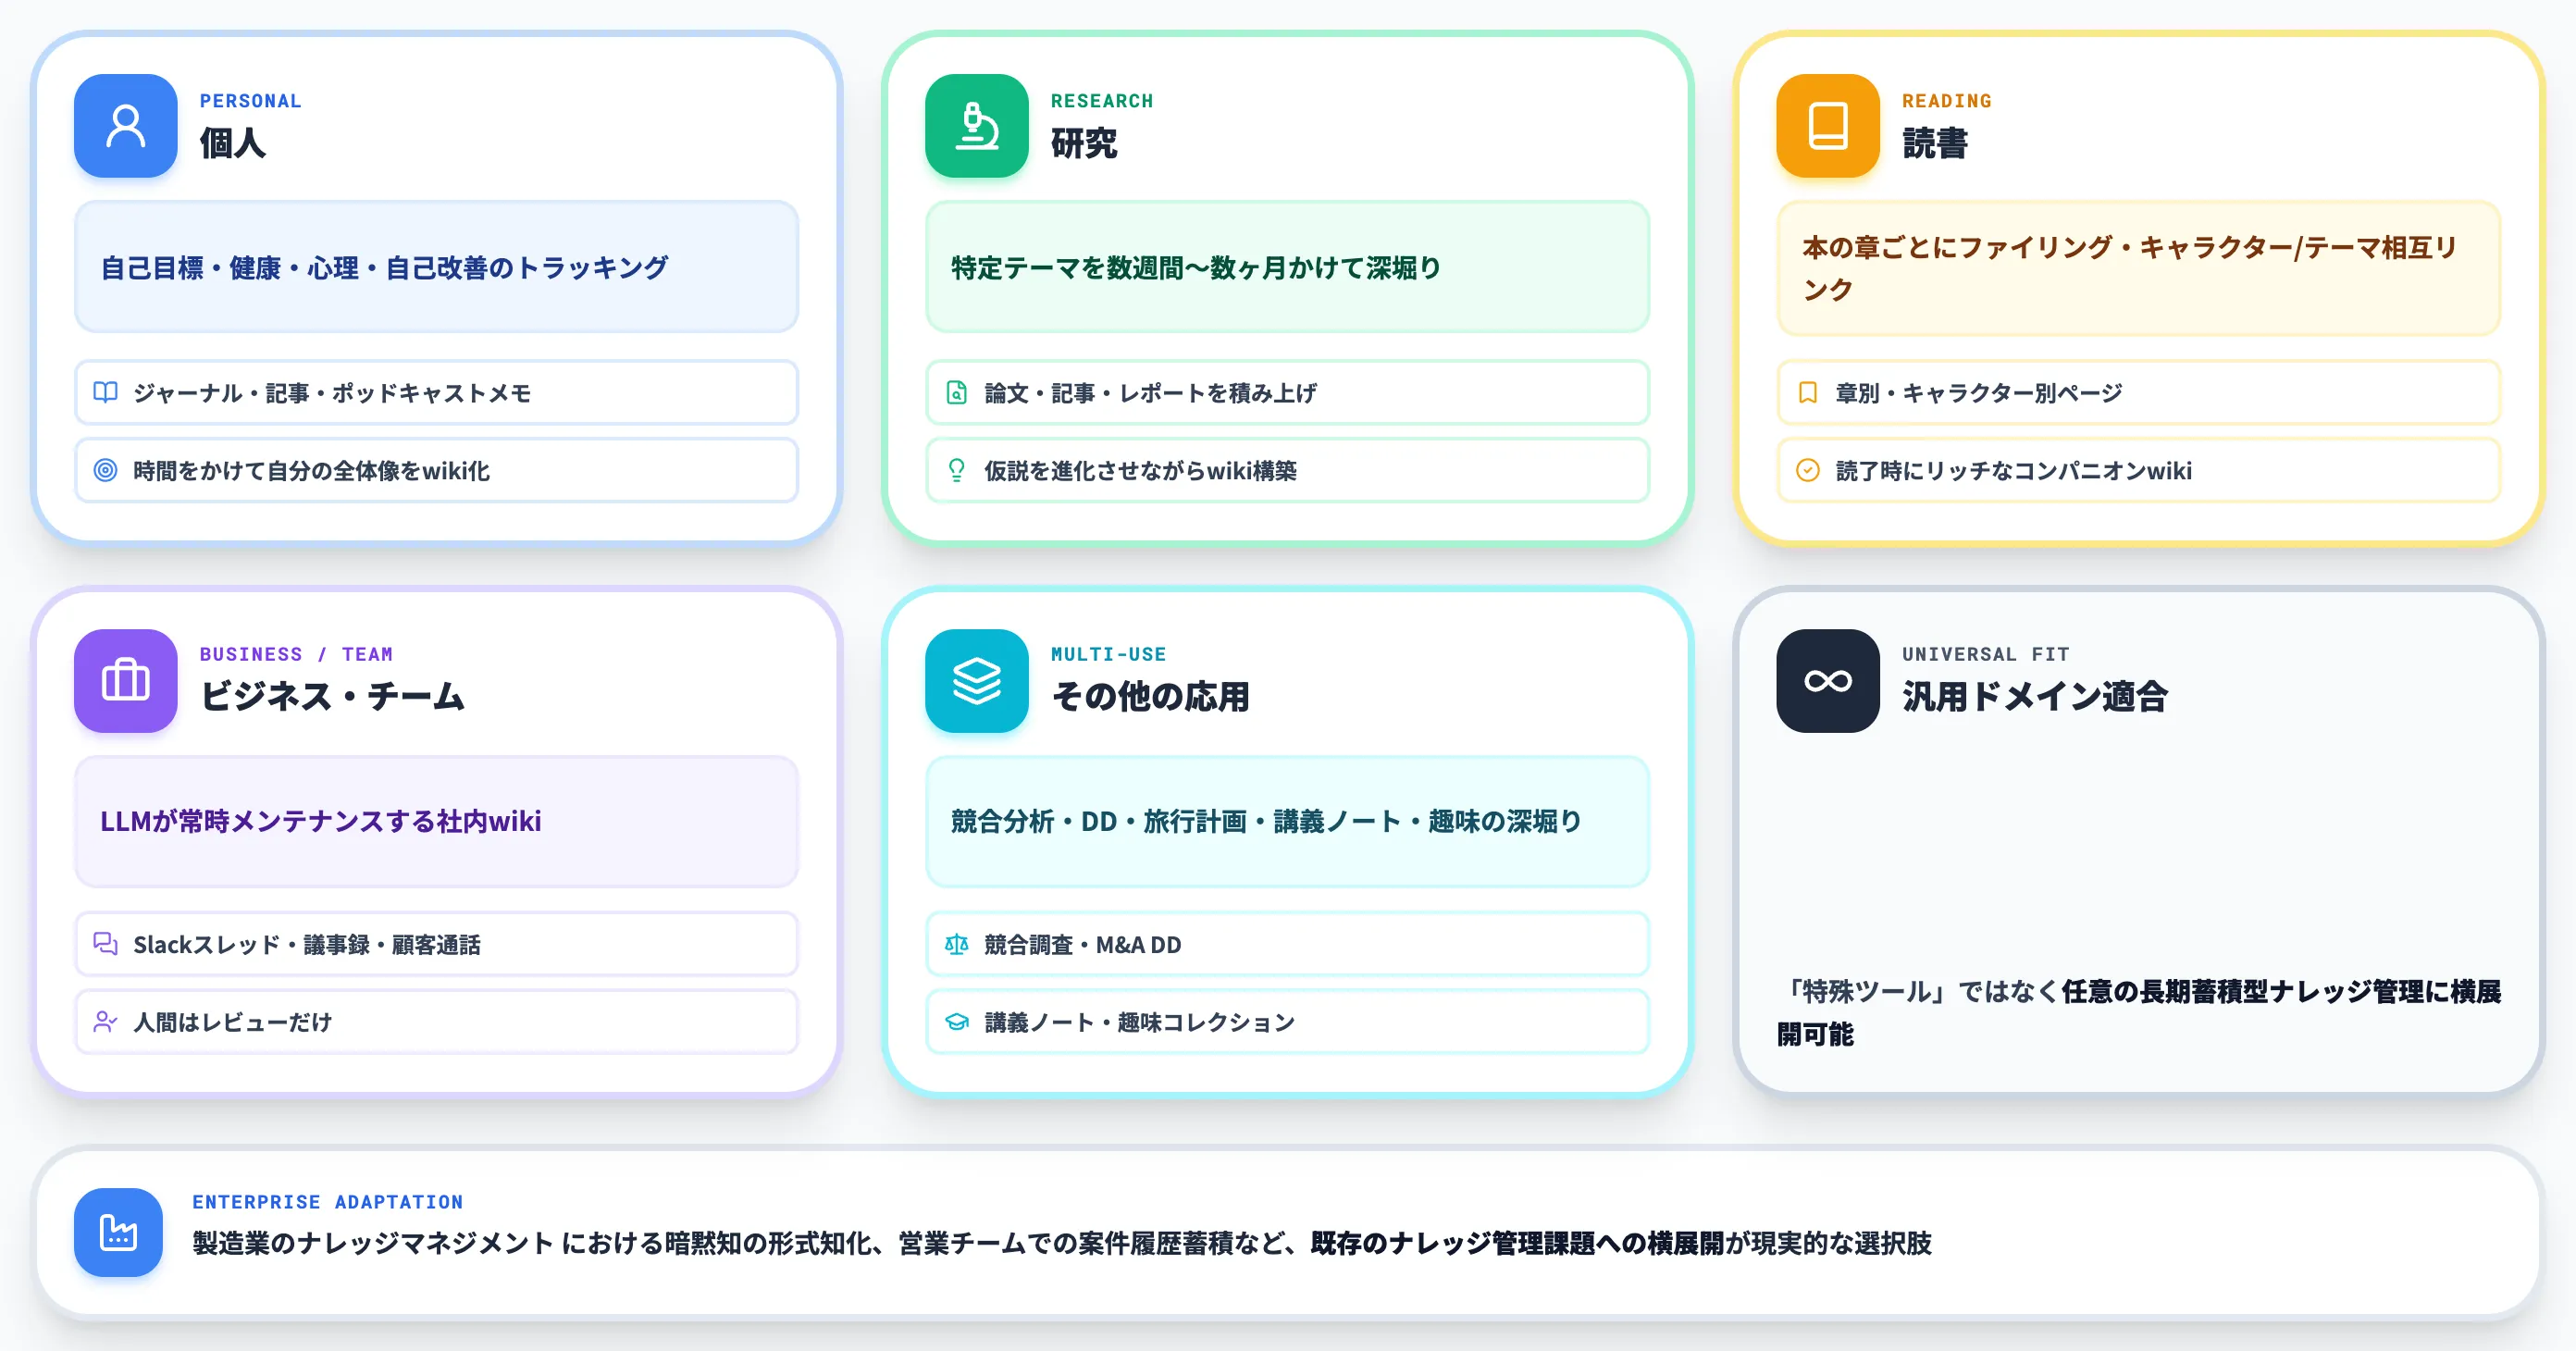The height and width of the screenshot is (1351, 2576).
Task: Click the cyan layers icon for その他の応用
Action: (976, 681)
